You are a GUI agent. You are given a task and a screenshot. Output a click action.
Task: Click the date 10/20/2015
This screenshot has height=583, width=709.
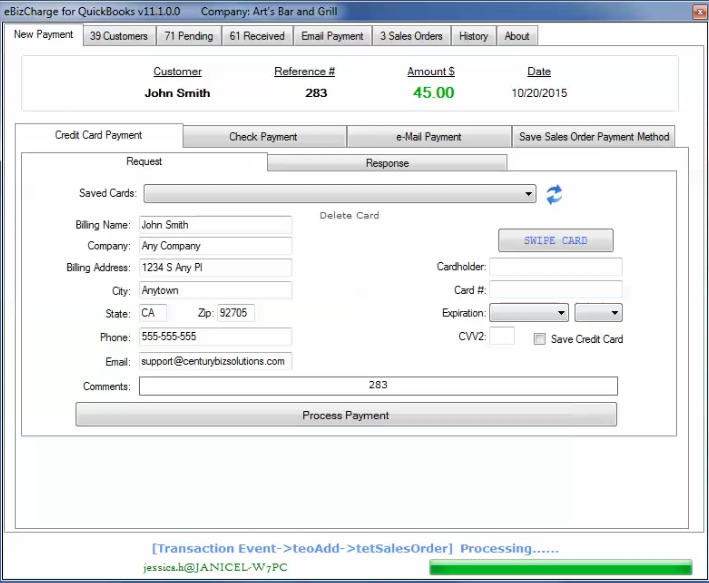coord(539,93)
